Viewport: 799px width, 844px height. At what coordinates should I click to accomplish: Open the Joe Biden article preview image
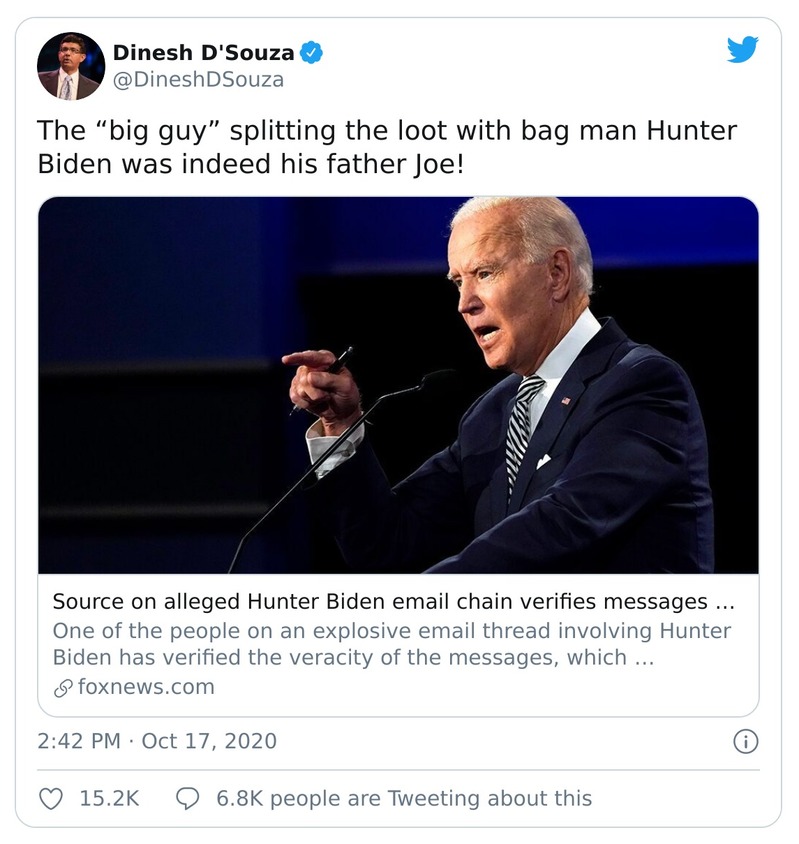(398, 384)
